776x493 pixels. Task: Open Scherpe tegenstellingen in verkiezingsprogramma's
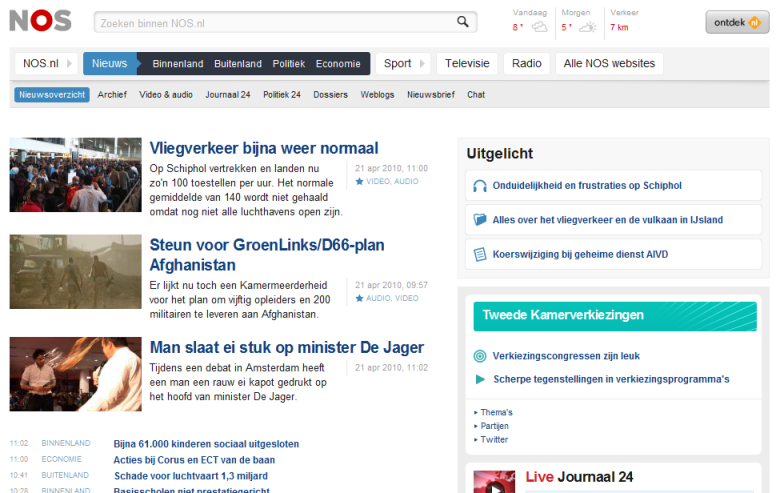[x=611, y=379]
